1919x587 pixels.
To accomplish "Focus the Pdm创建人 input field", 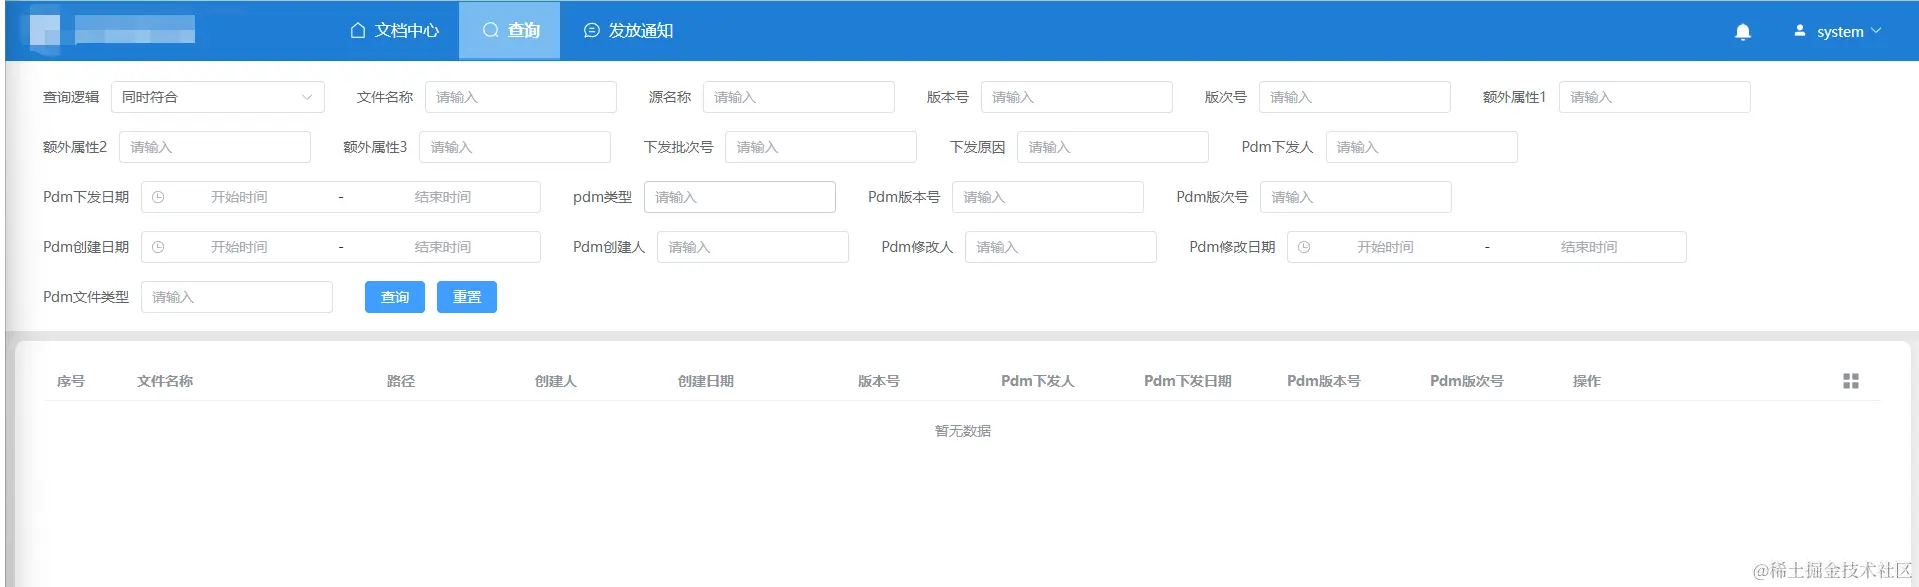I will (x=753, y=247).
